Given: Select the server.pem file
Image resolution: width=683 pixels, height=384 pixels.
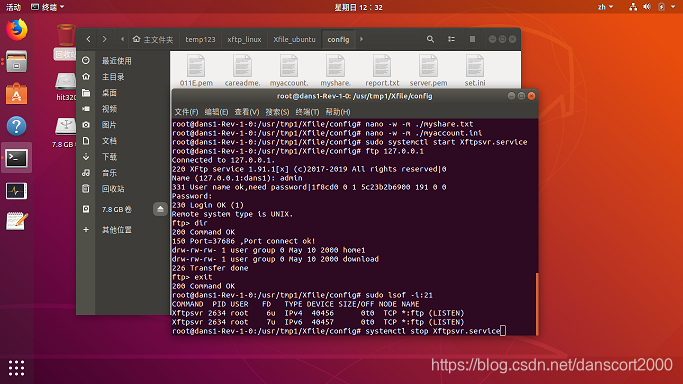Looking at the screenshot, I should click(429, 70).
